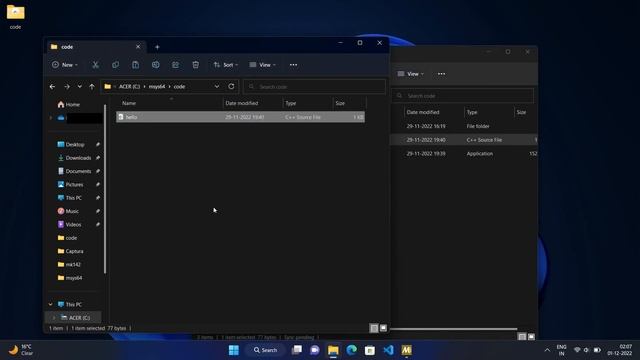Viewport: 640px width, 360px height.
Task: Go forward with the right arrow
Action: coord(67,87)
